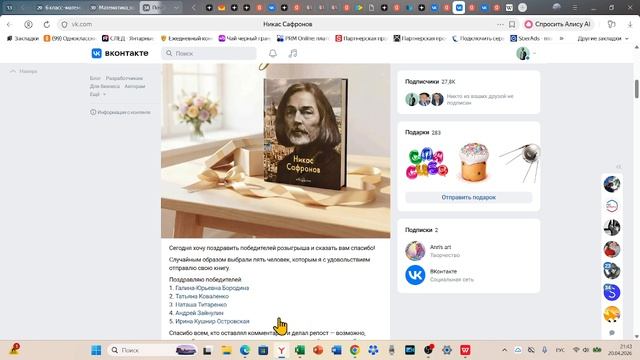Open PowerPoint from the taskbar

click(318, 350)
